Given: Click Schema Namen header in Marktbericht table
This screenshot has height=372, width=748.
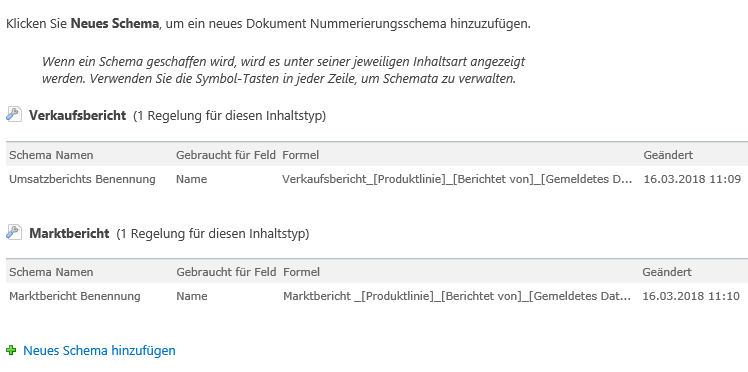Looking at the screenshot, I should coord(51,272).
